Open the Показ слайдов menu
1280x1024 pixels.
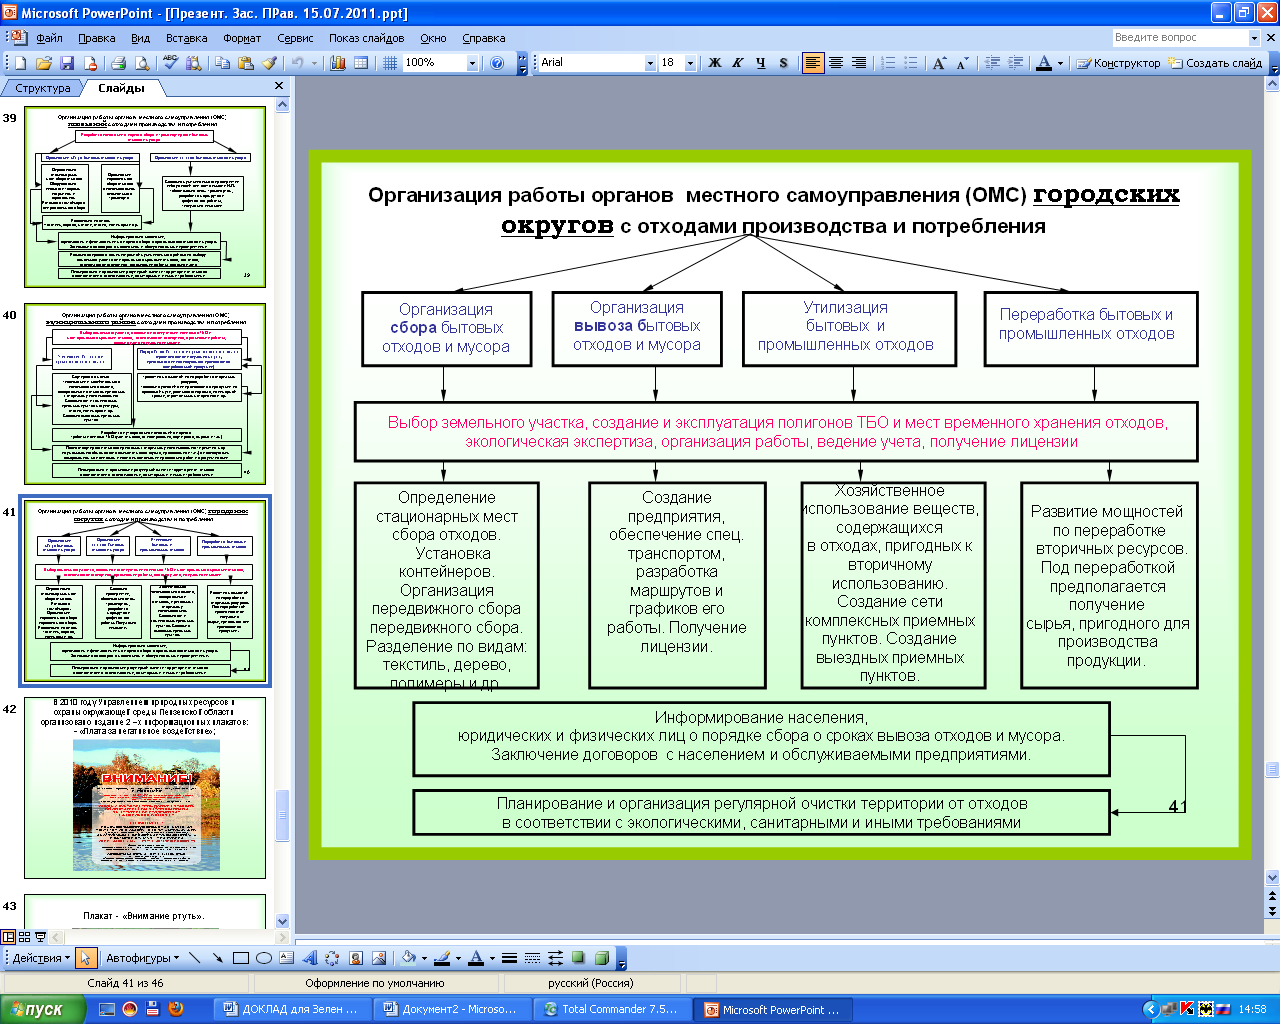(367, 38)
